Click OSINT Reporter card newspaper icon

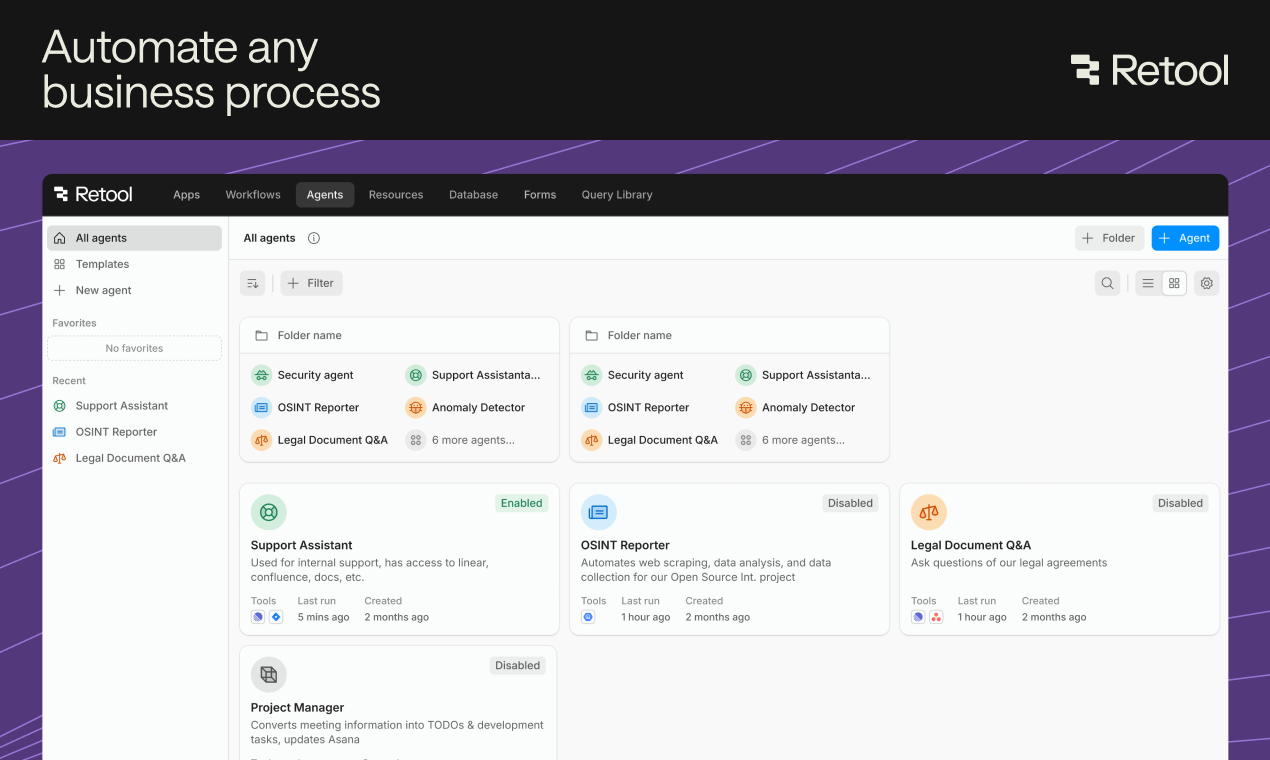click(599, 512)
